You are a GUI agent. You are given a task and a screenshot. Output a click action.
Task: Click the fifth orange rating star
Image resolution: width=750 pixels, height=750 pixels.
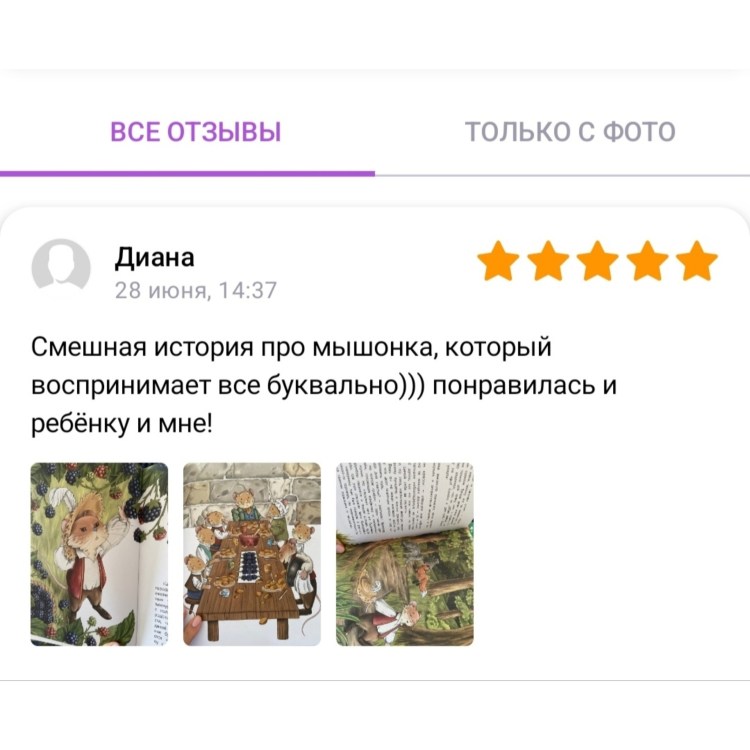click(697, 261)
